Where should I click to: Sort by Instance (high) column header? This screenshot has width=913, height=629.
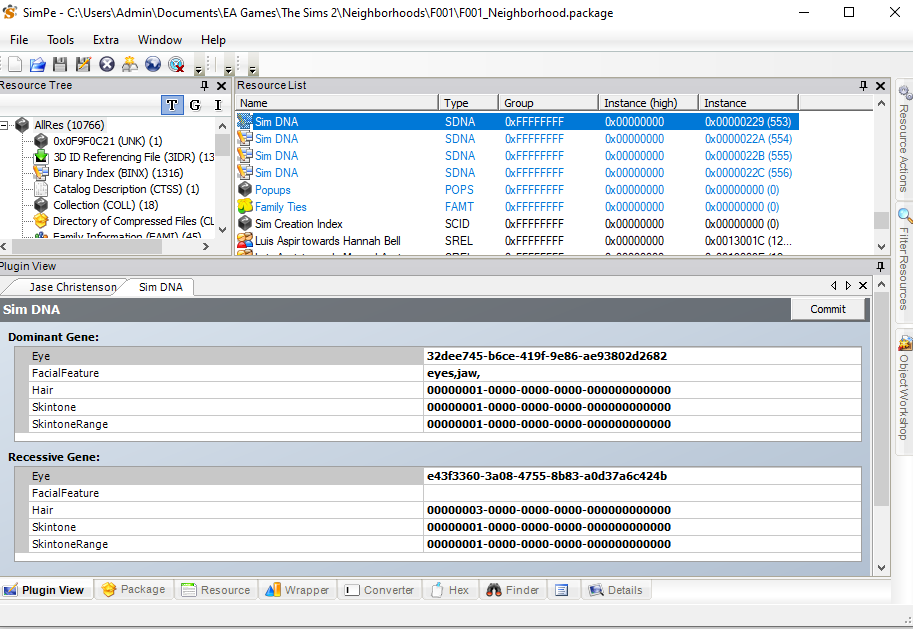point(648,103)
